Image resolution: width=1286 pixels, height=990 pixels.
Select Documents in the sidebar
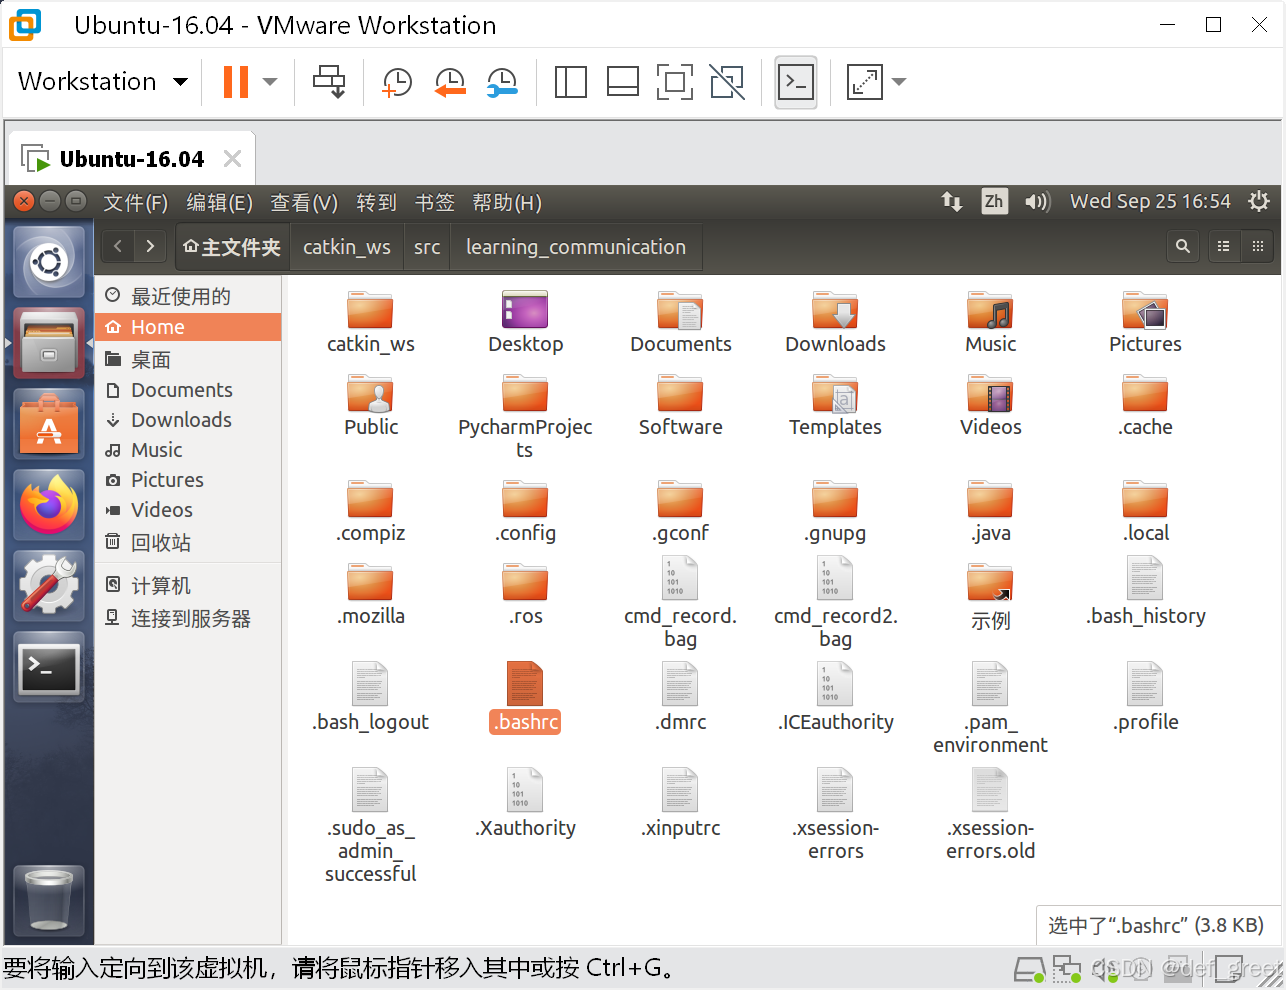188,390
